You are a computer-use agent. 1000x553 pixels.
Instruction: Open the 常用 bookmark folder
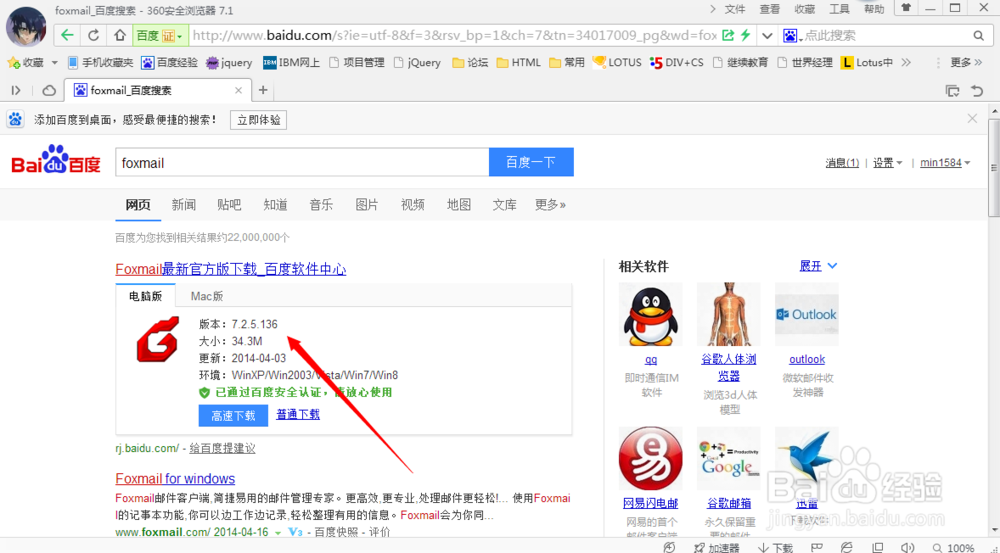567,63
